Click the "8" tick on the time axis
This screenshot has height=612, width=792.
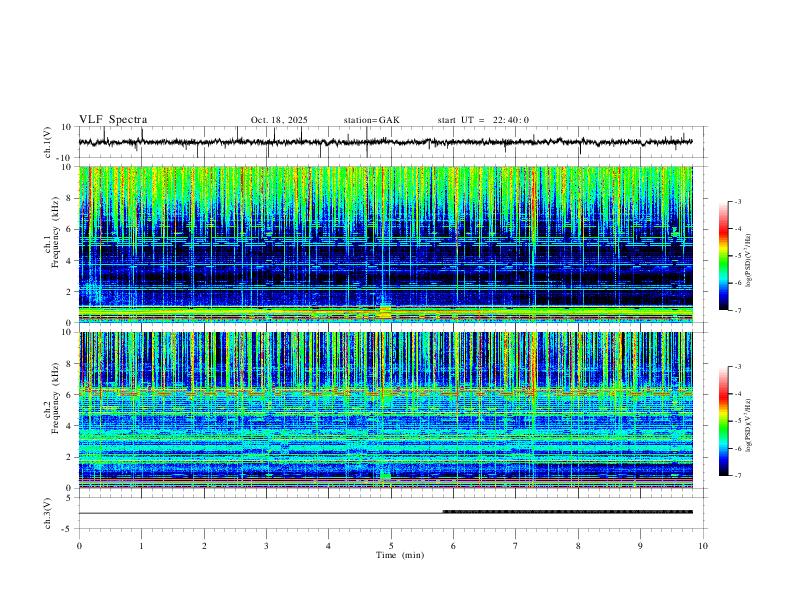pyautogui.click(x=578, y=546)
